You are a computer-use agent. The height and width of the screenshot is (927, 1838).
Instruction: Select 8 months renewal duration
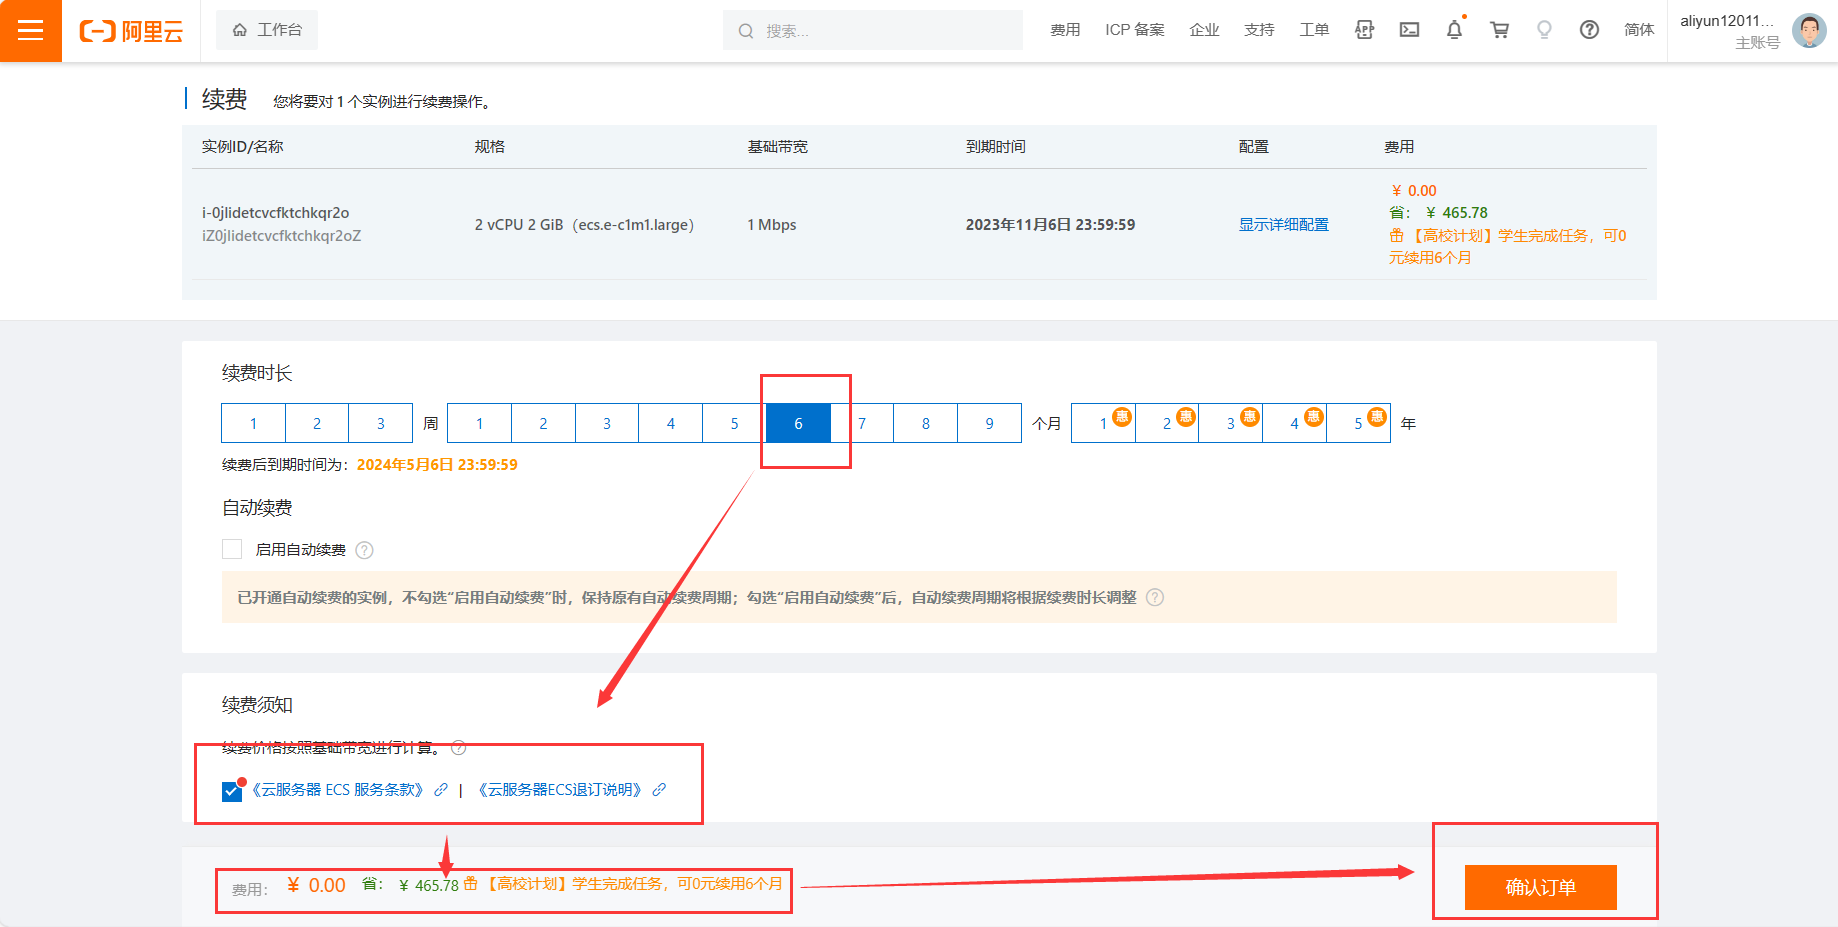pyautogui.click(x=926, y=423)
